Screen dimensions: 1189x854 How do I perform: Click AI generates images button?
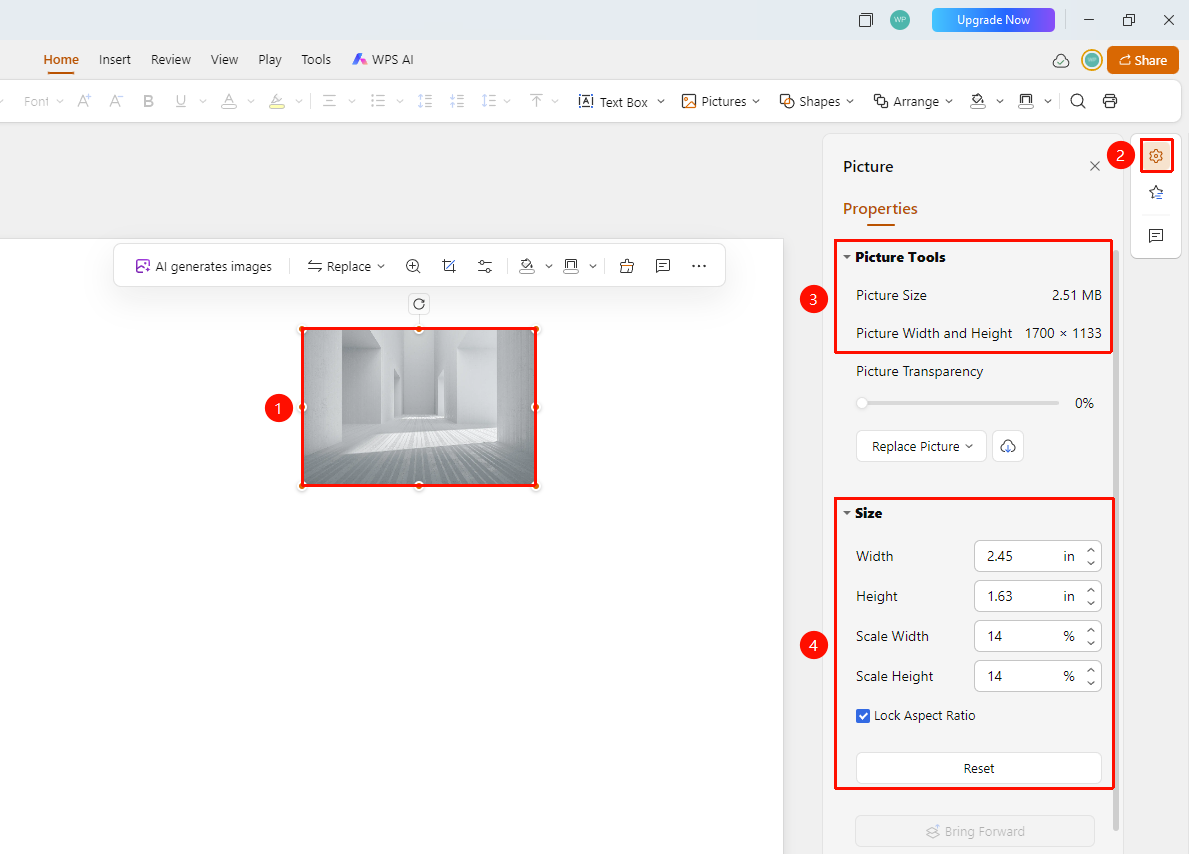click(x=203, y=266)
